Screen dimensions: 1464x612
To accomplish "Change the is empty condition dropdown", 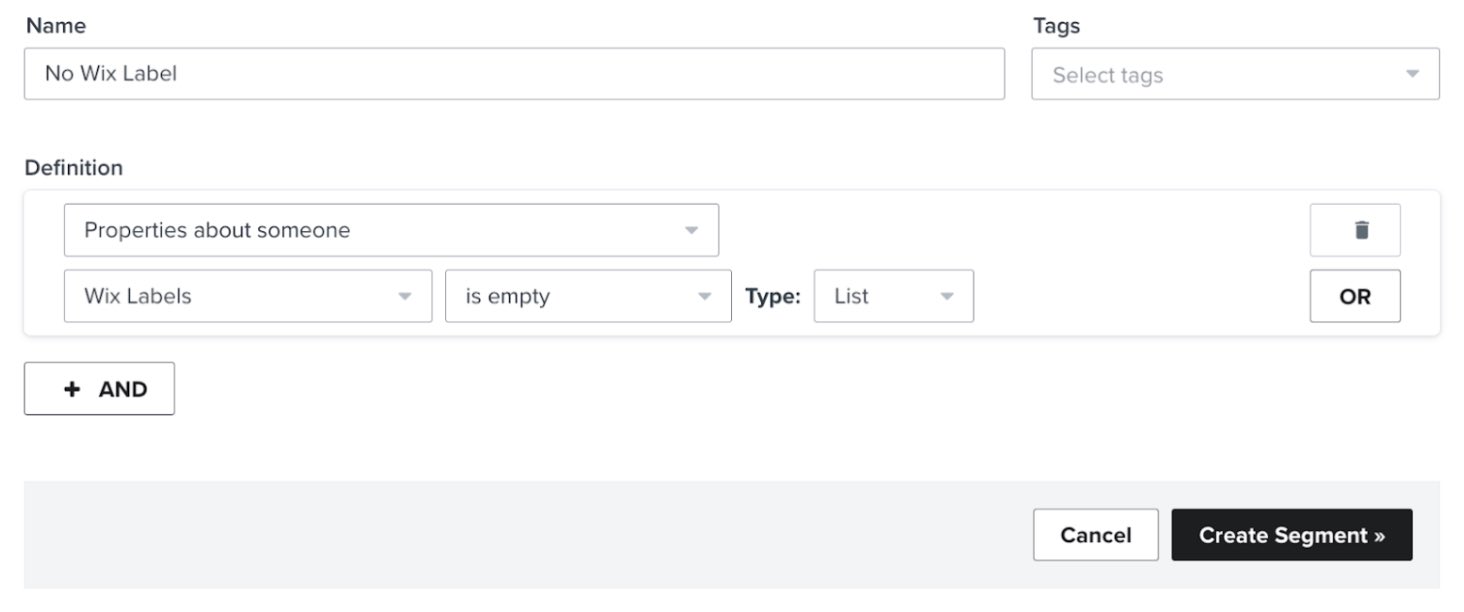I will [587, 295].
